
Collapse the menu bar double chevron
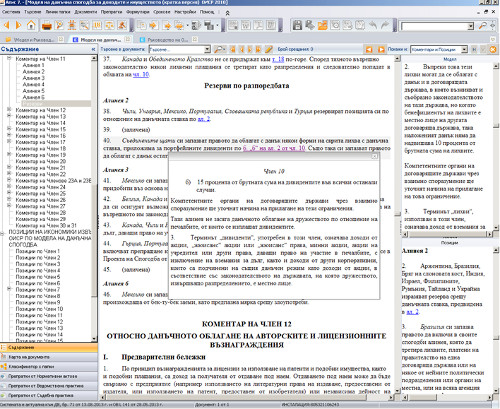click(227, 13)
